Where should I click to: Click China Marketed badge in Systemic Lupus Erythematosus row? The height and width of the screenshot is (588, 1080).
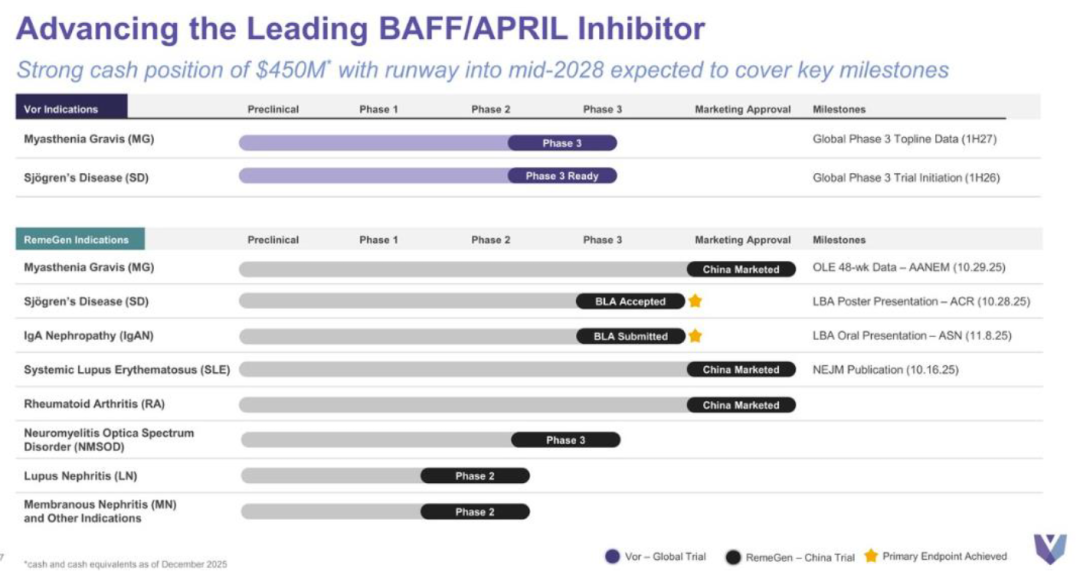click(x=741, y=370)
